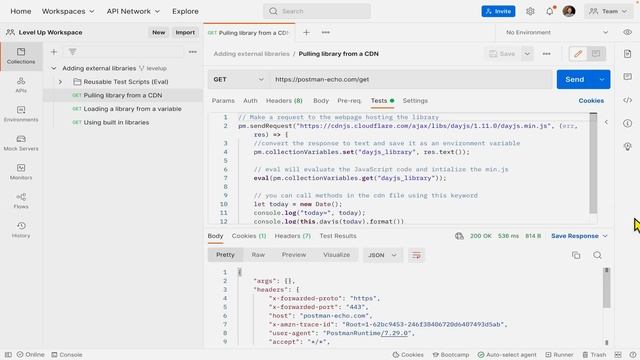Screen dimensions: 640x360
Task: Open the Test Results response tab
Action: click(338, 236)
